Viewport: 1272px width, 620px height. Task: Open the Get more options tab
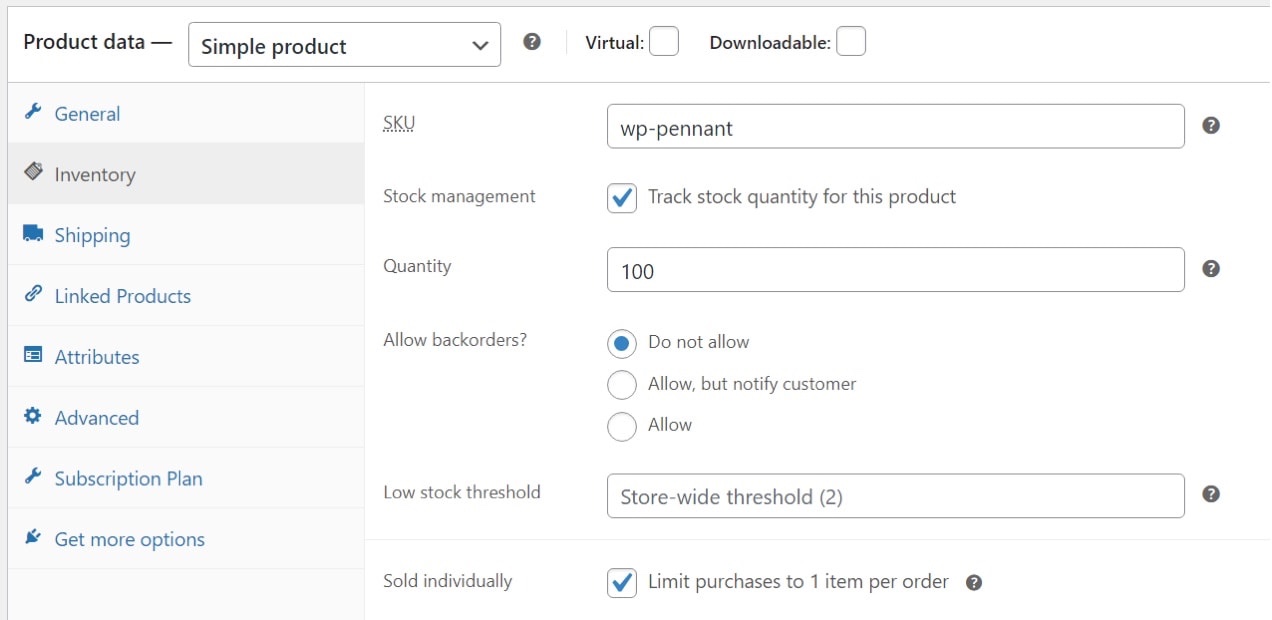click(x=186, y=540)
